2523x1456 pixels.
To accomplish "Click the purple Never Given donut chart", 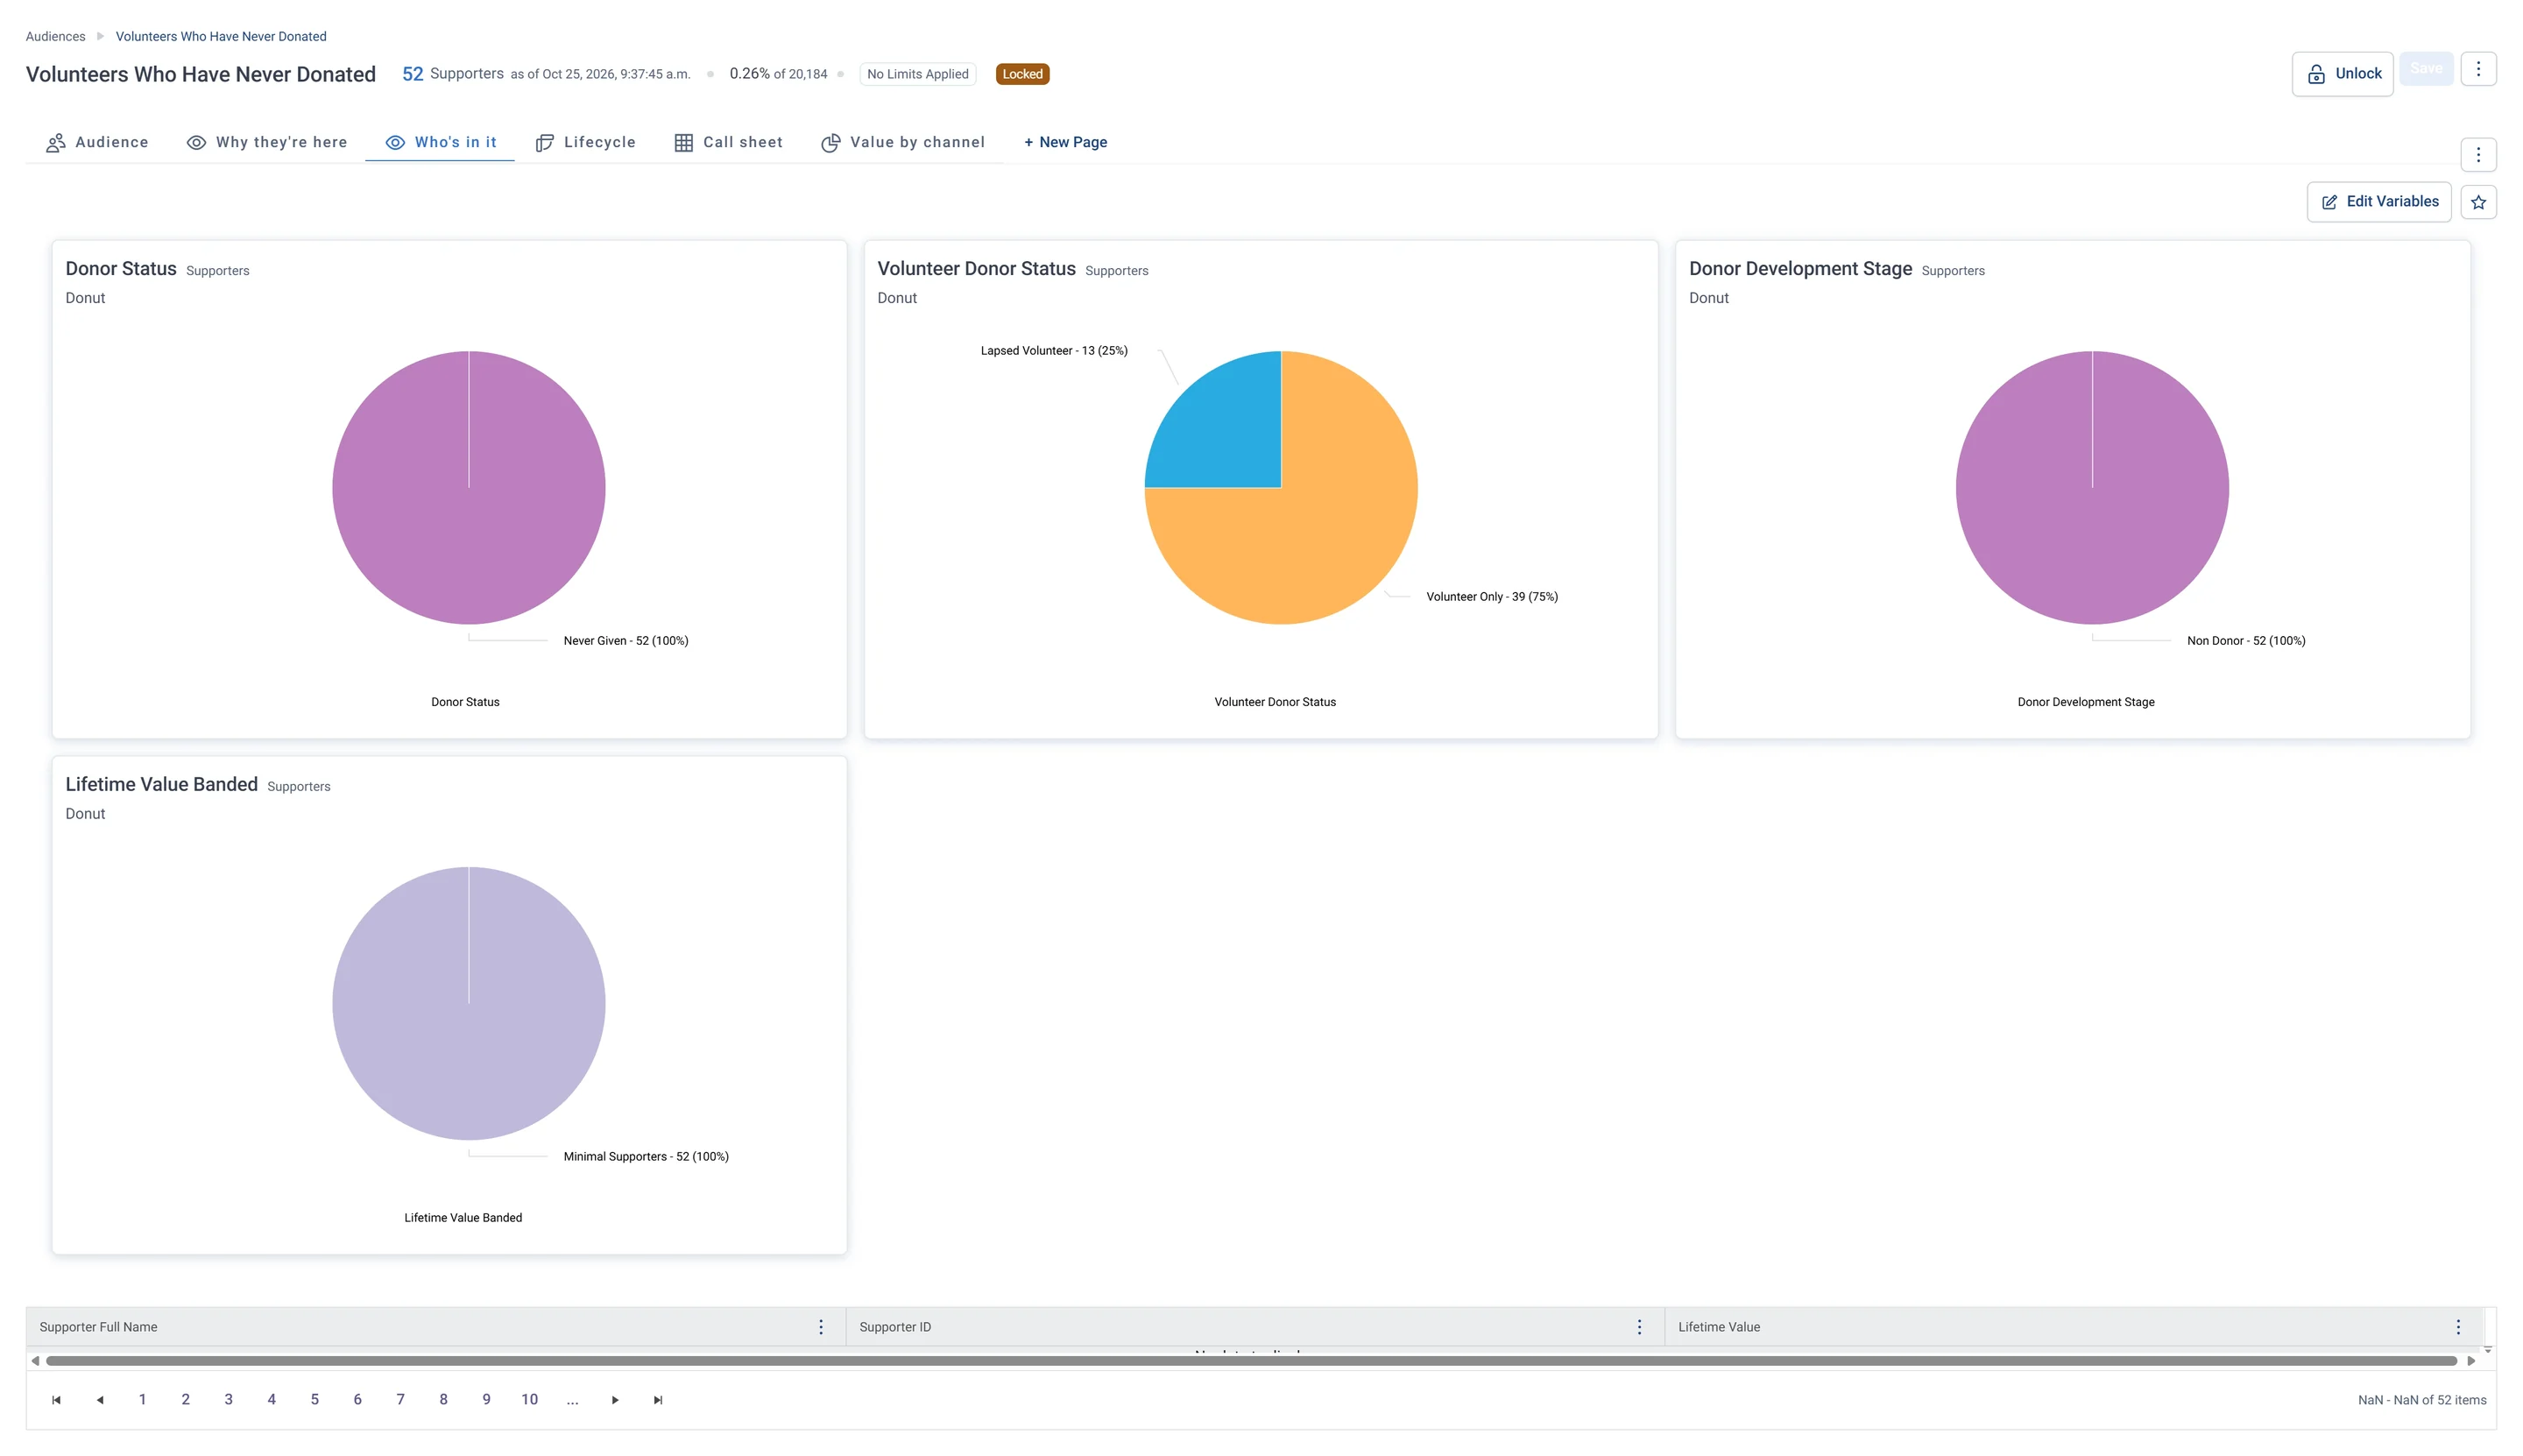I will (x=469, y=488).
